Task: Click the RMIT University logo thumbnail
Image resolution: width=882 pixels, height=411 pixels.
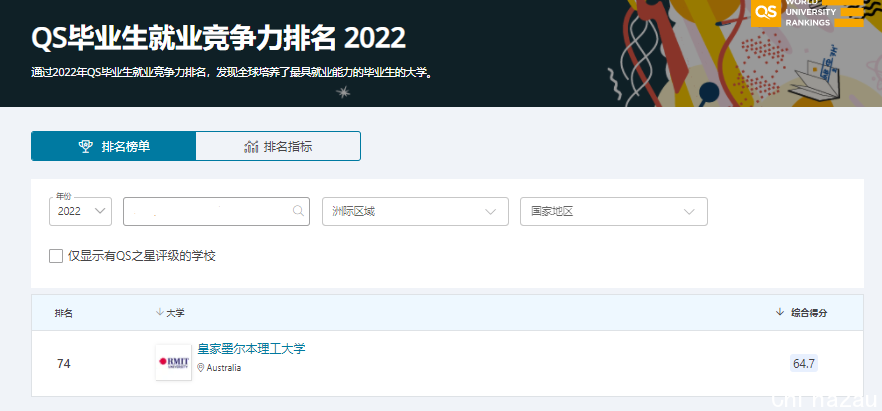Action: coord(173,362)
